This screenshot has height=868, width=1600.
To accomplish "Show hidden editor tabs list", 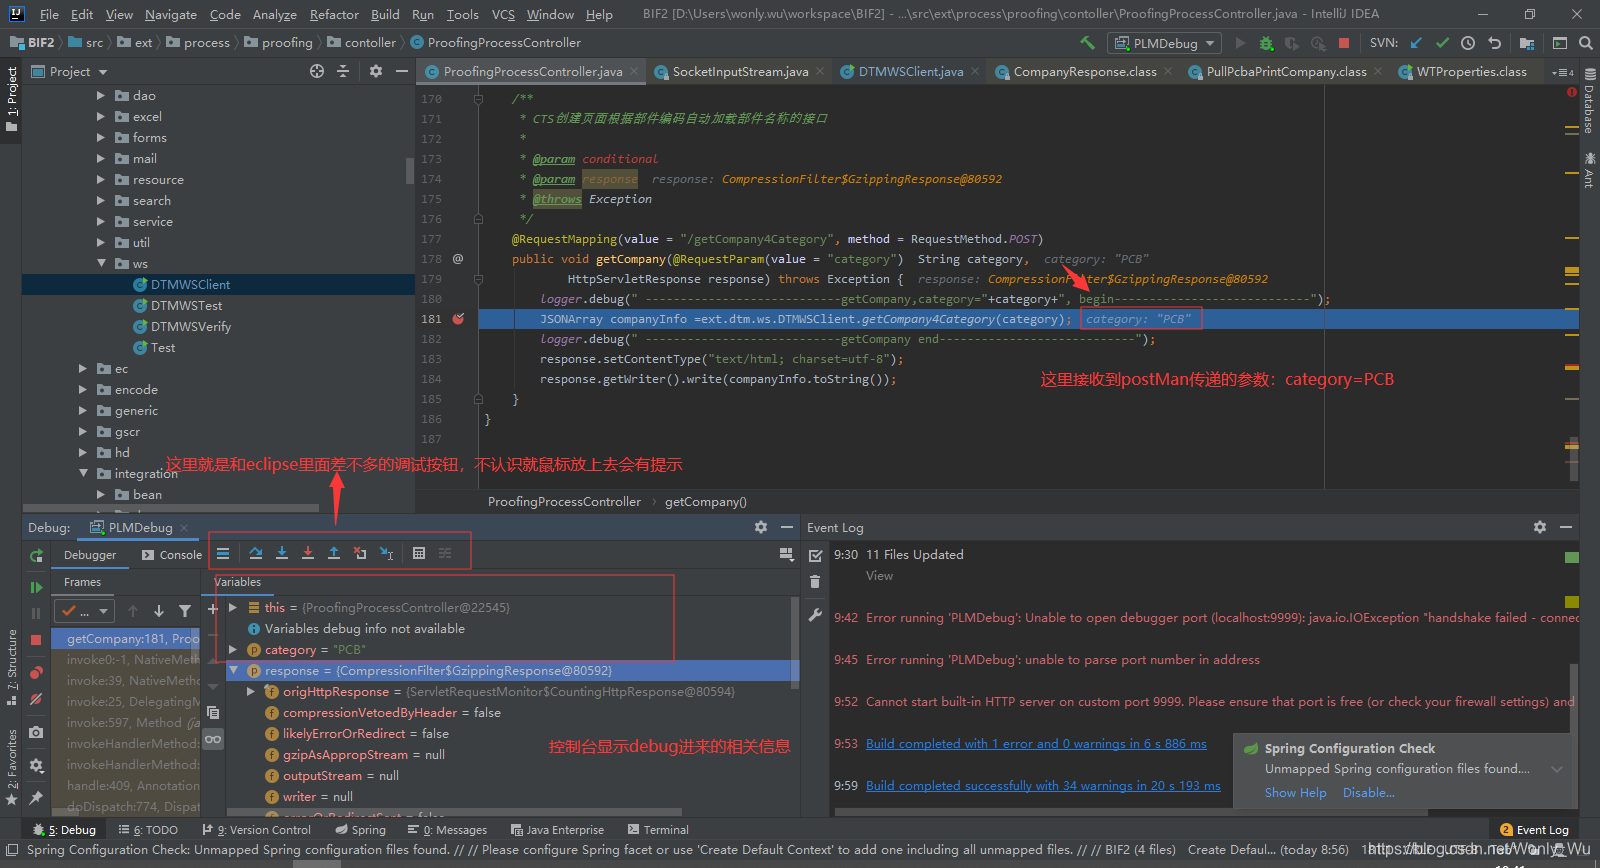I will [x=1562, y=72].
